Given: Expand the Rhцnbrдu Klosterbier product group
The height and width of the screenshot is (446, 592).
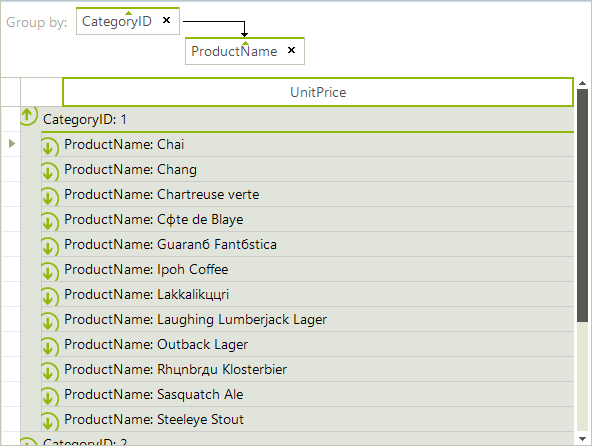Looking at the screenshot, I should click(x=50, y=372).
